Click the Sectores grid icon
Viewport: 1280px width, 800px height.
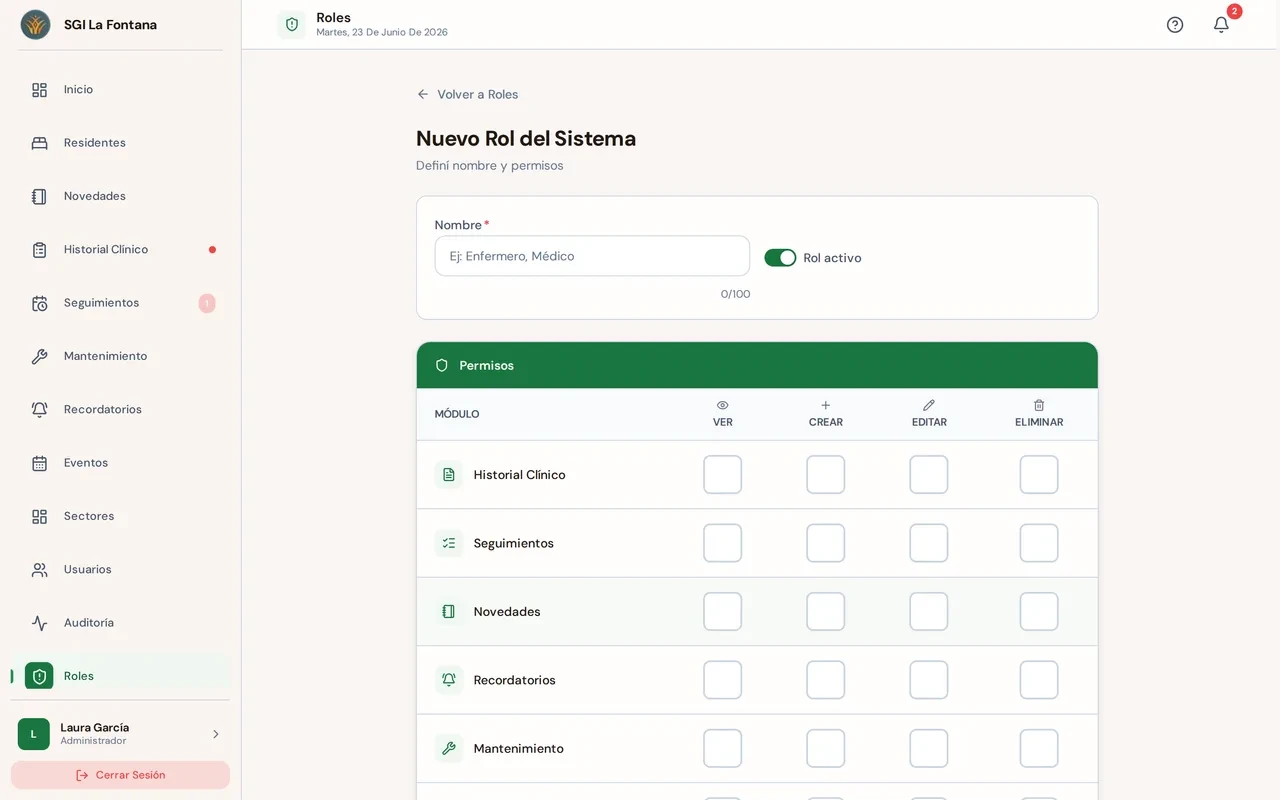[39, 516]
